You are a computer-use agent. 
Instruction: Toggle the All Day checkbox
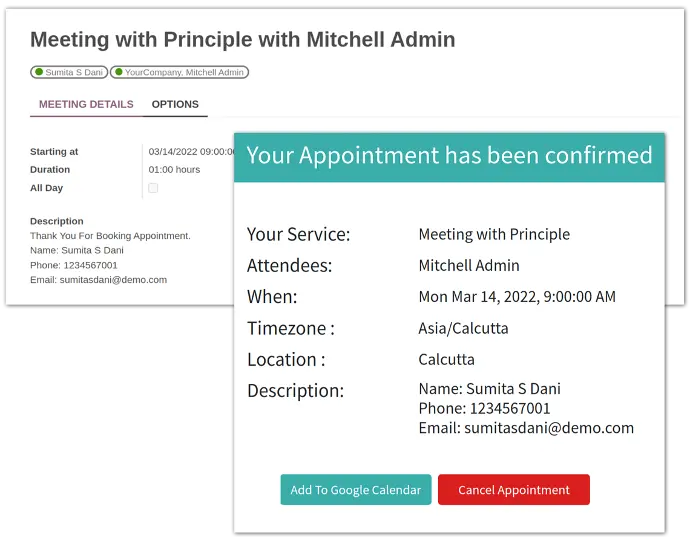tap(153, 188)
